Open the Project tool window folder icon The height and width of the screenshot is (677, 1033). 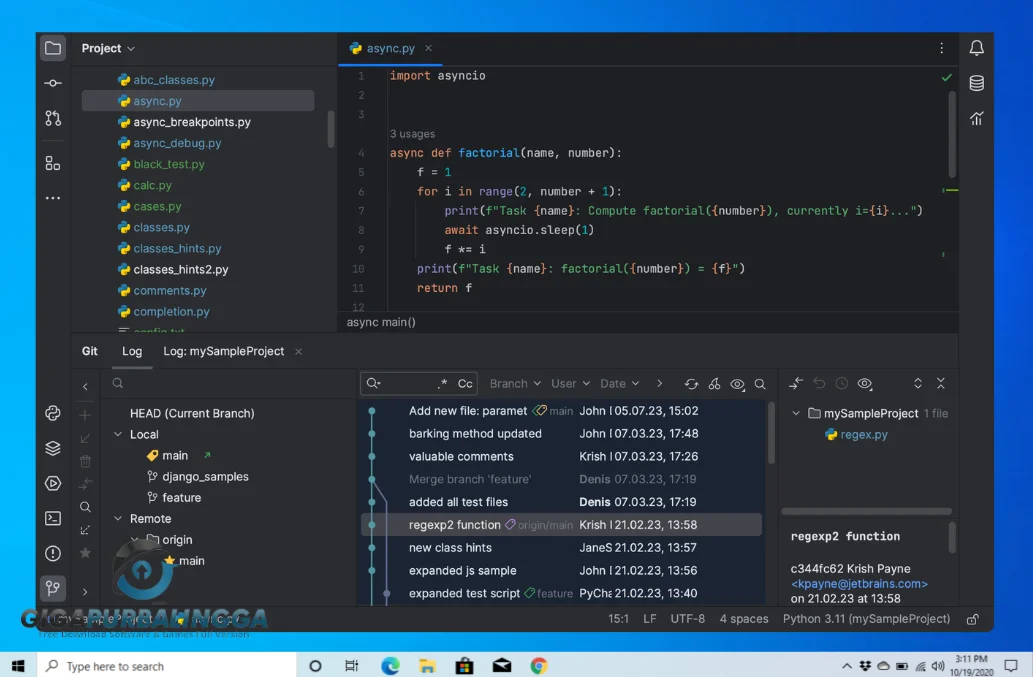pyautogui.click(x=53, y=48)
